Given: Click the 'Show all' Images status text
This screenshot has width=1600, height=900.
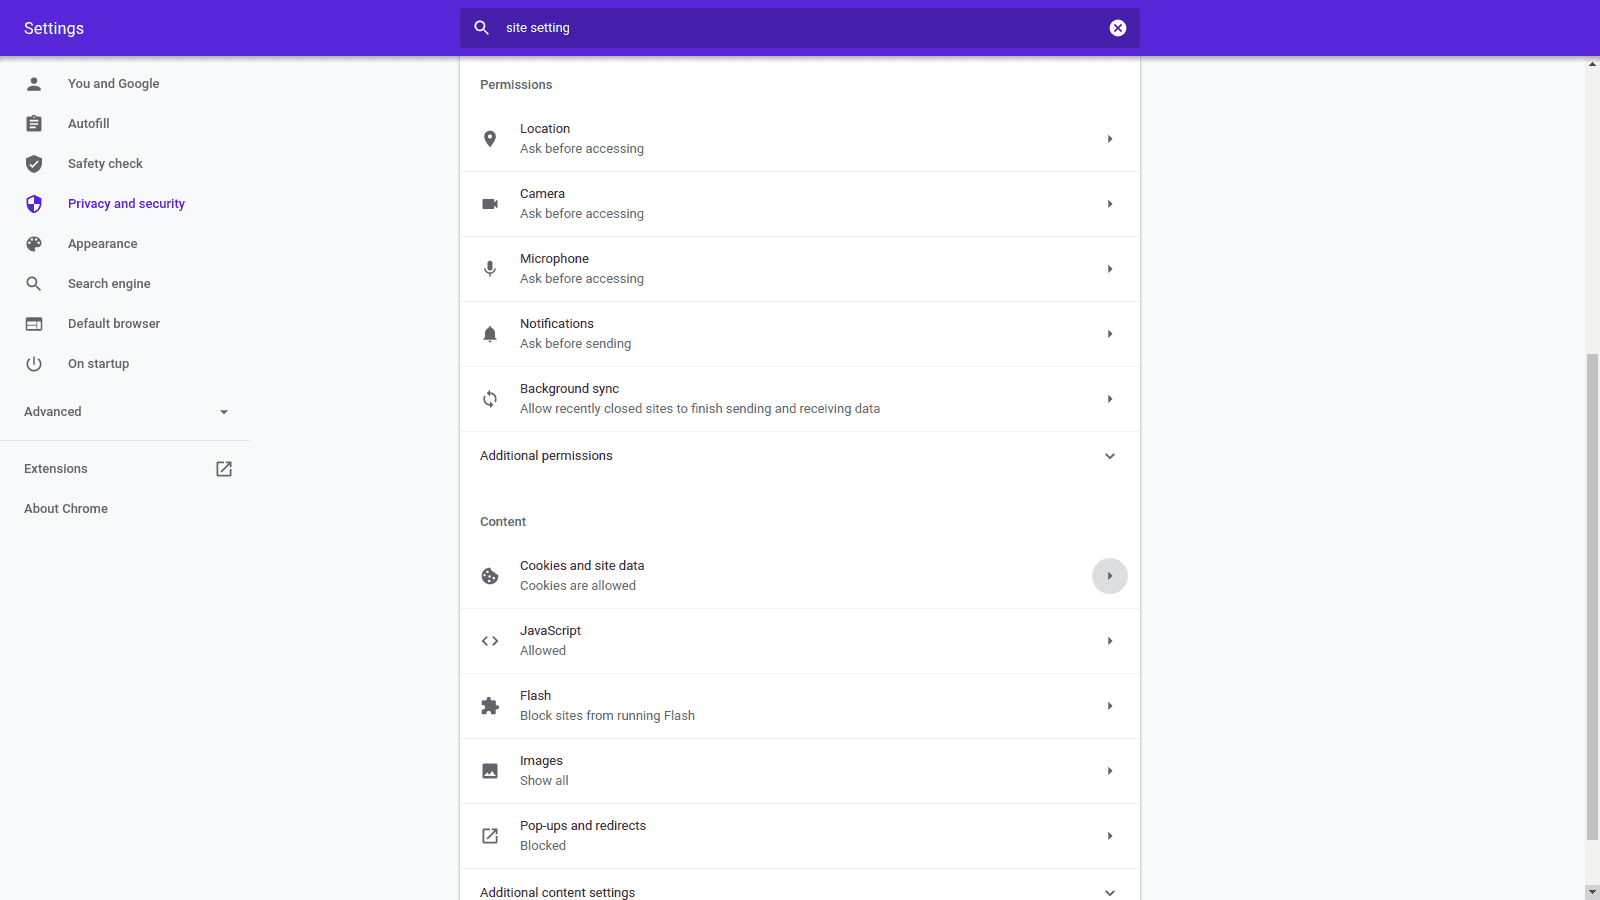Looking at the screenshot, I should pos(544,781).
